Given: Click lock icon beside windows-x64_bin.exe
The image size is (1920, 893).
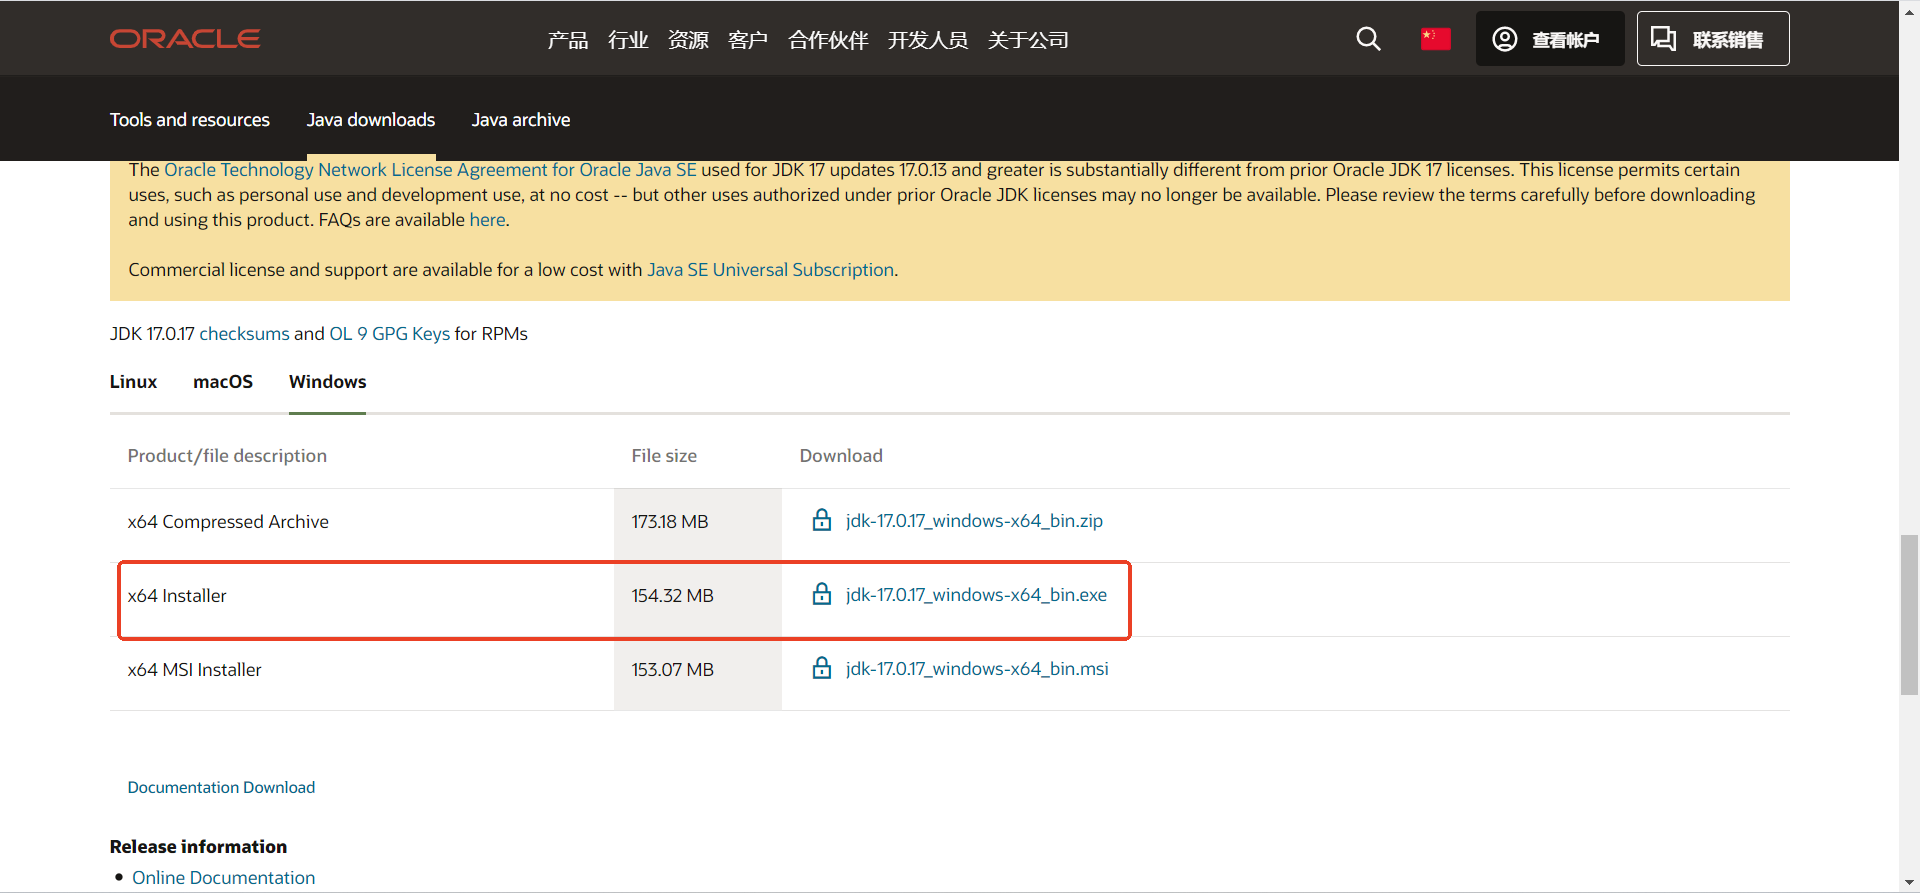Looking at the screenshot, I should pos(822,594).
